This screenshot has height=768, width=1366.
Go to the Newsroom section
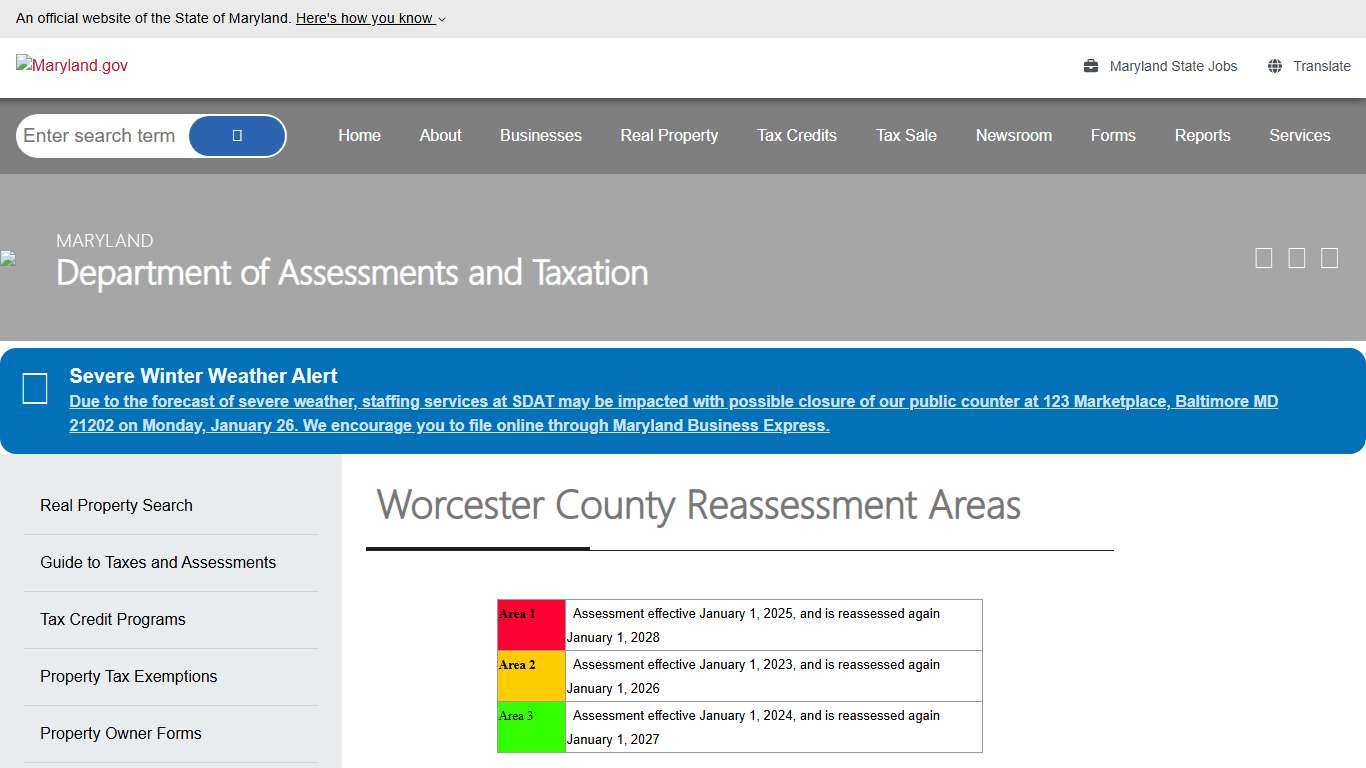click(x=1013, y=135)
